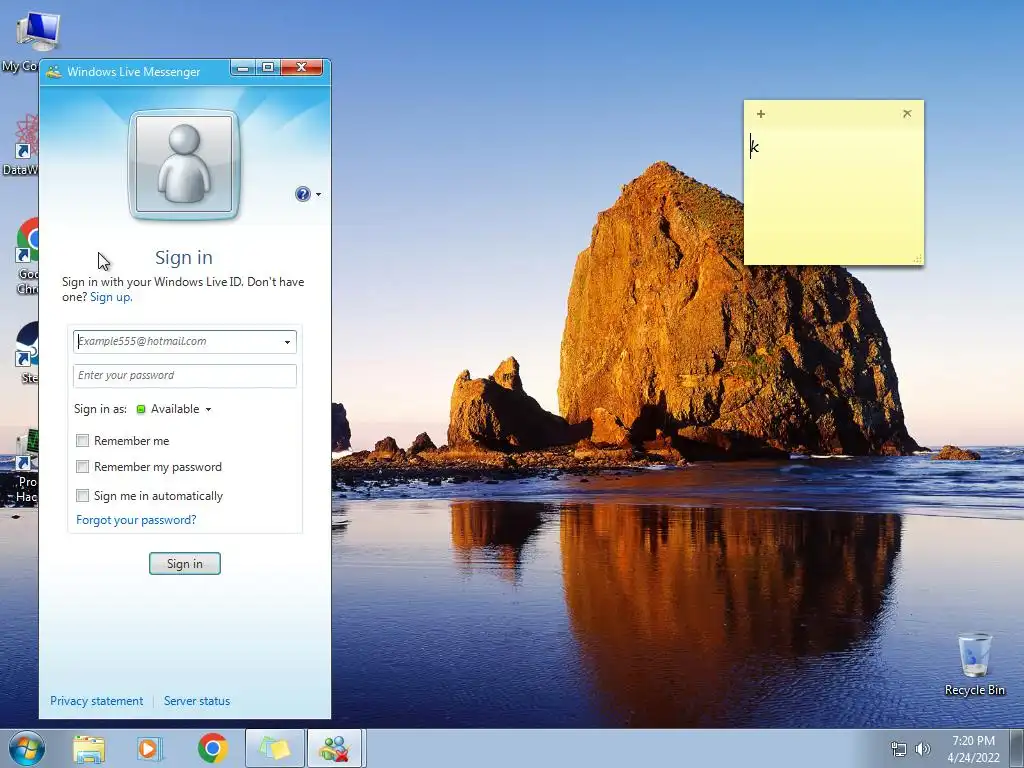
Task: Close the Windows Live Messenger window
Action: (302, 68)
